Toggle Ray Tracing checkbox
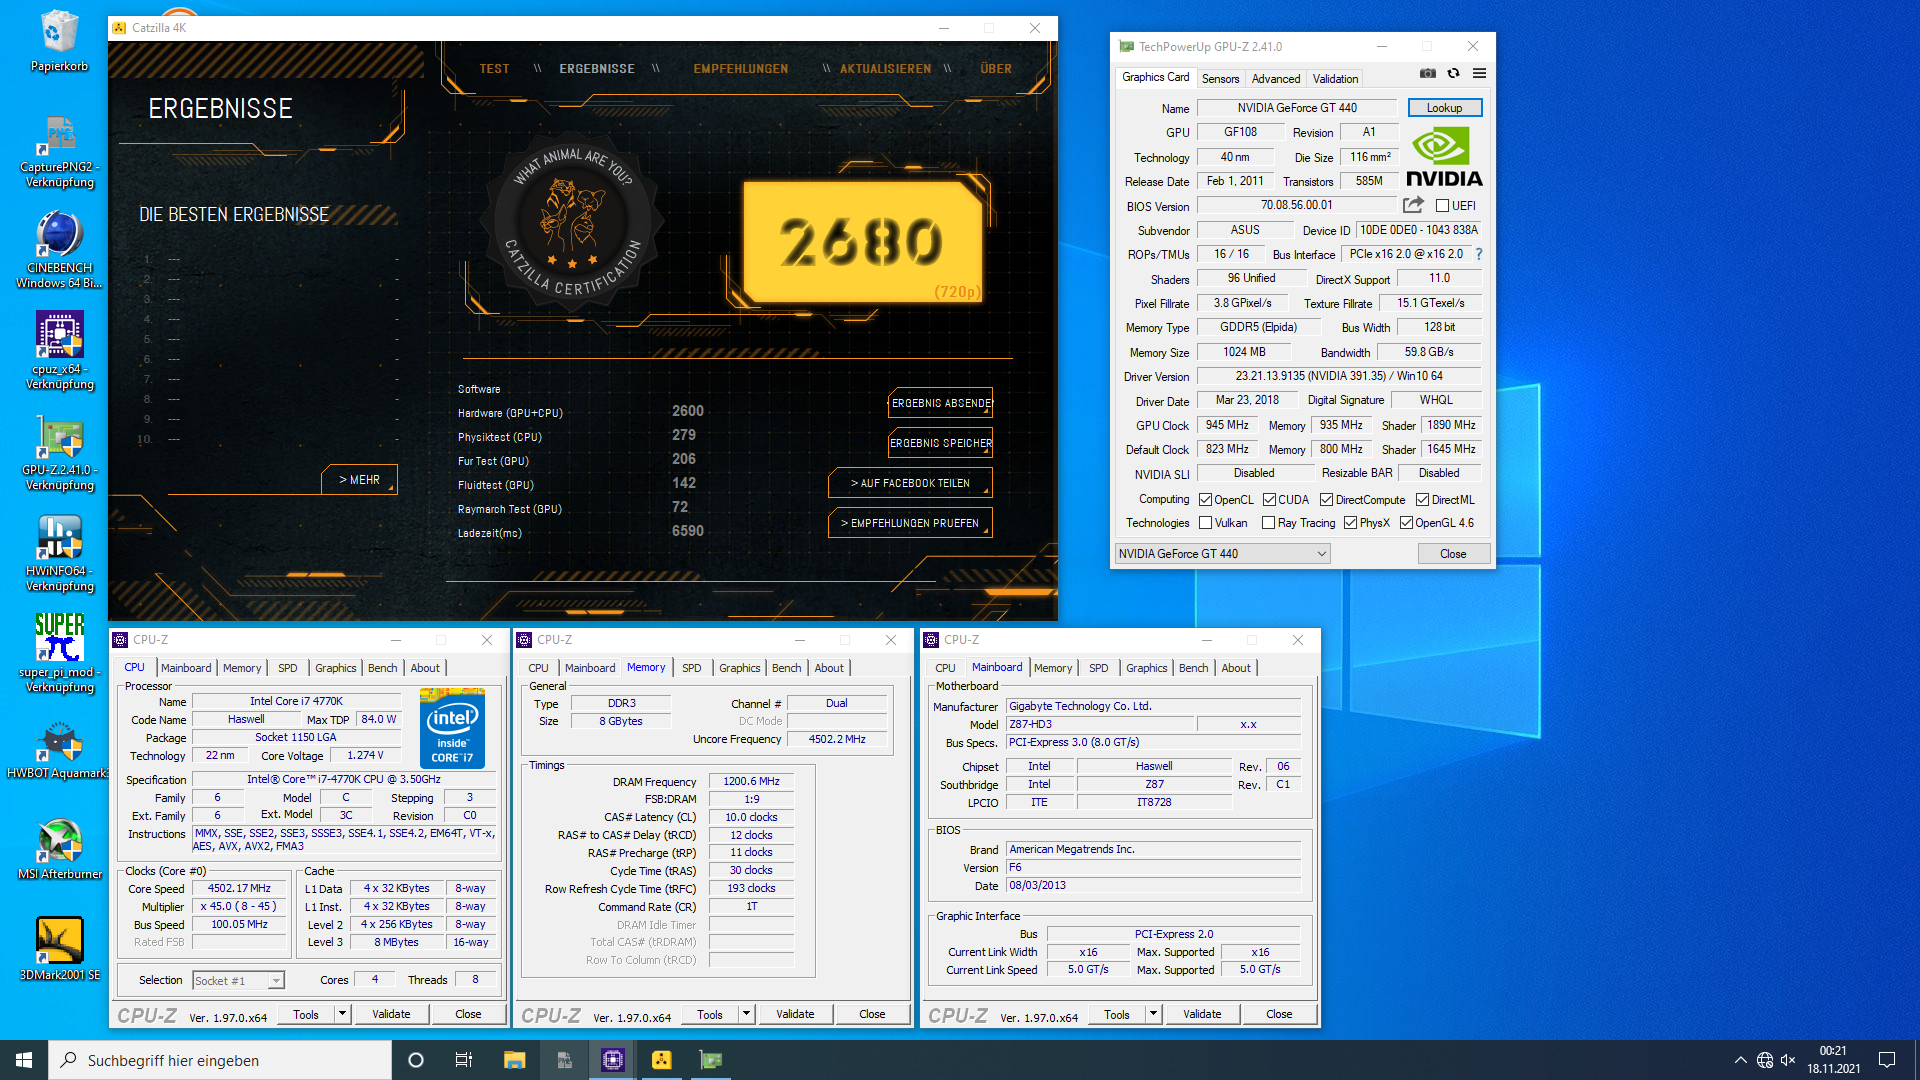1920x1080 pixels. [1269, 523]
